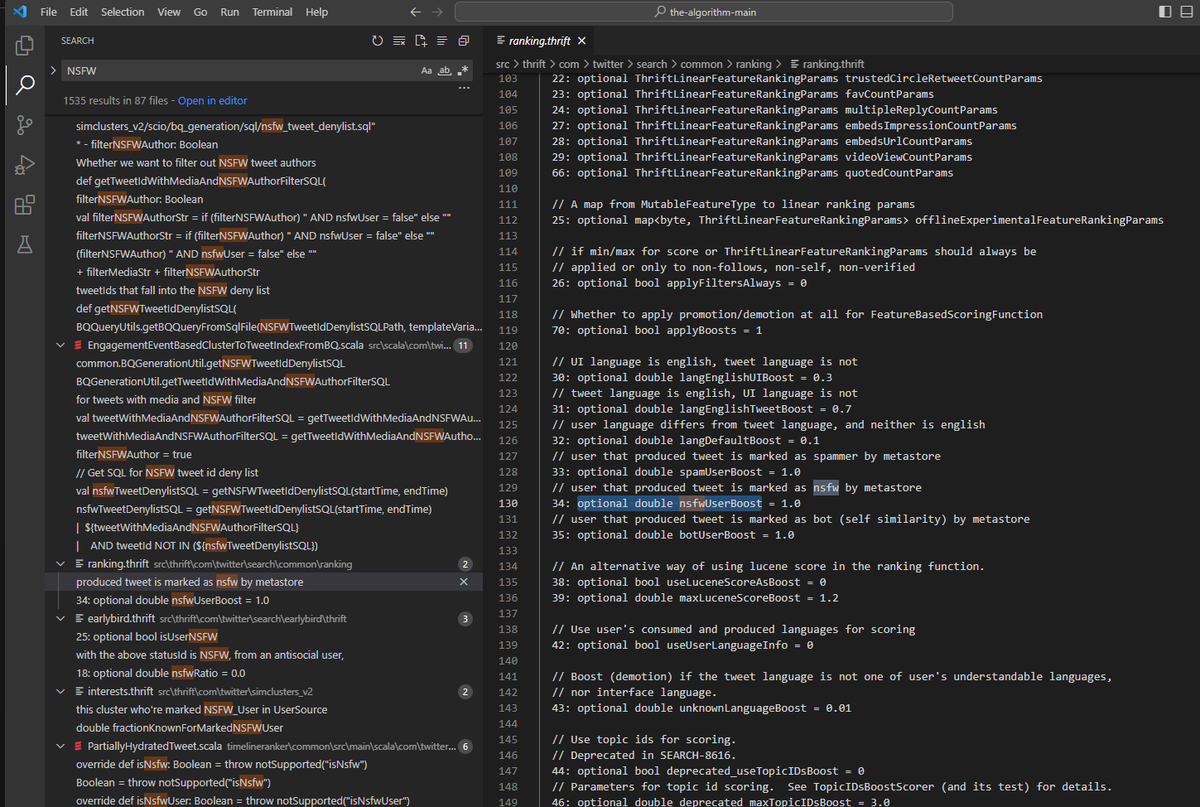This screenshot has width=1200, height=807.
Task: Toggle bottom panel layout
Action: coord(1189,12)
